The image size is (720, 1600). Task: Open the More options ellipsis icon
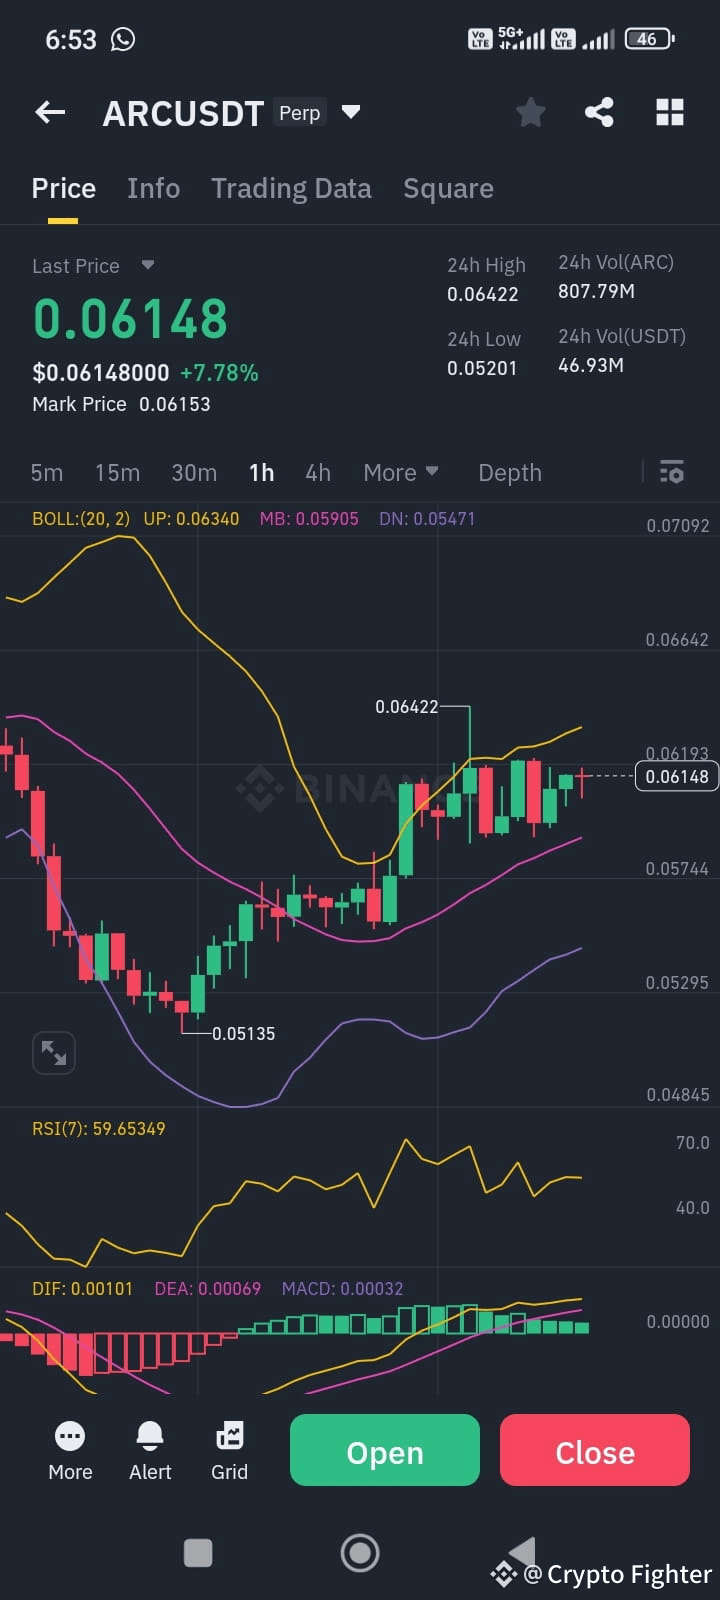pos(69,1450)
